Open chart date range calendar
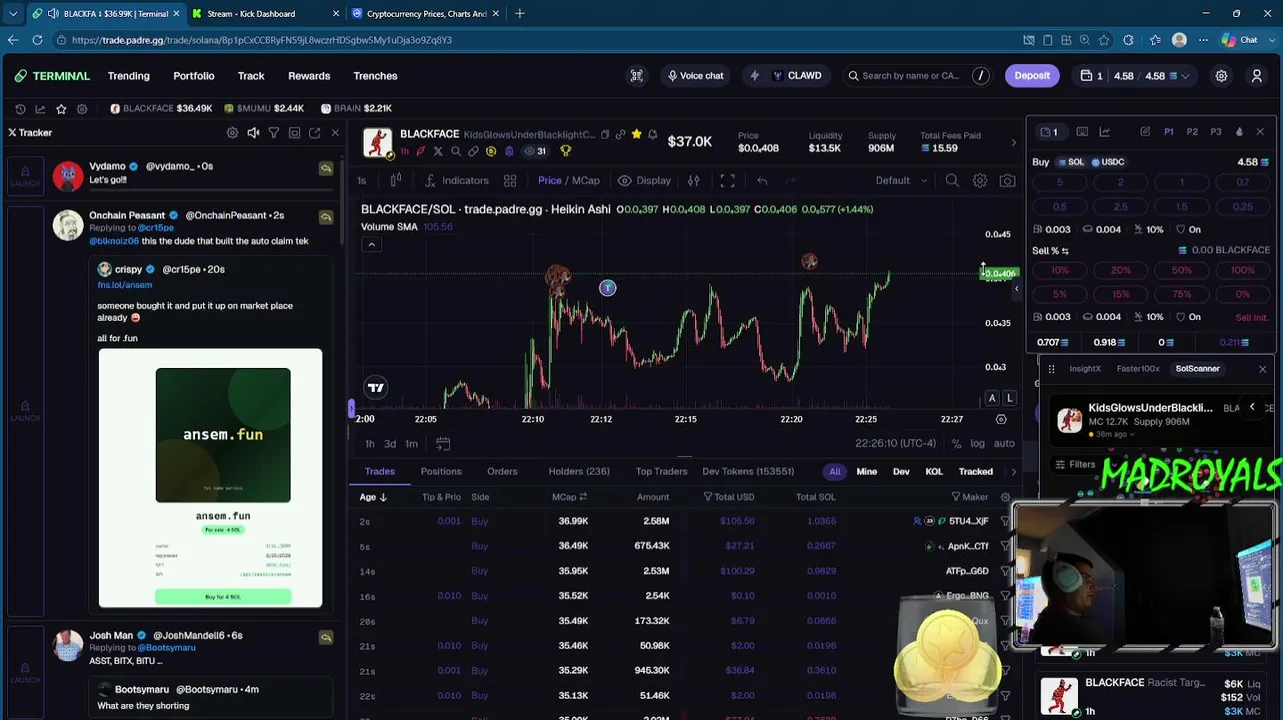The height and width of the screenshot is (720, 1283). (443, 444)
